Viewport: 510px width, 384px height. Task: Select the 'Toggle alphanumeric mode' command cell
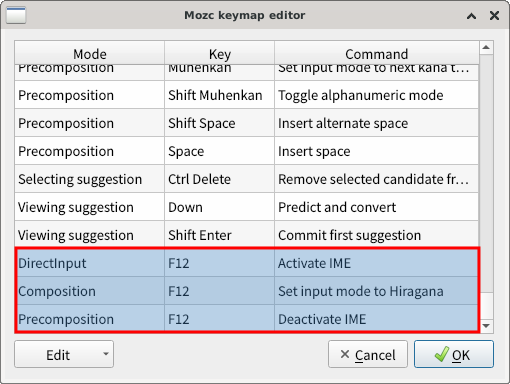(376, 95)
